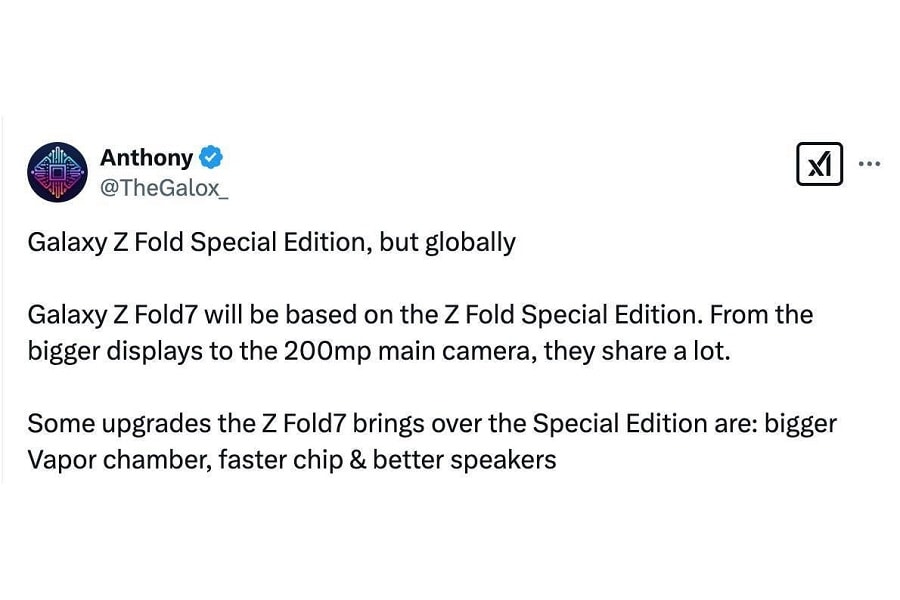900x600 pixels.
Task: Open the @TheGalox_ handle link
Action: coord(164,187)
